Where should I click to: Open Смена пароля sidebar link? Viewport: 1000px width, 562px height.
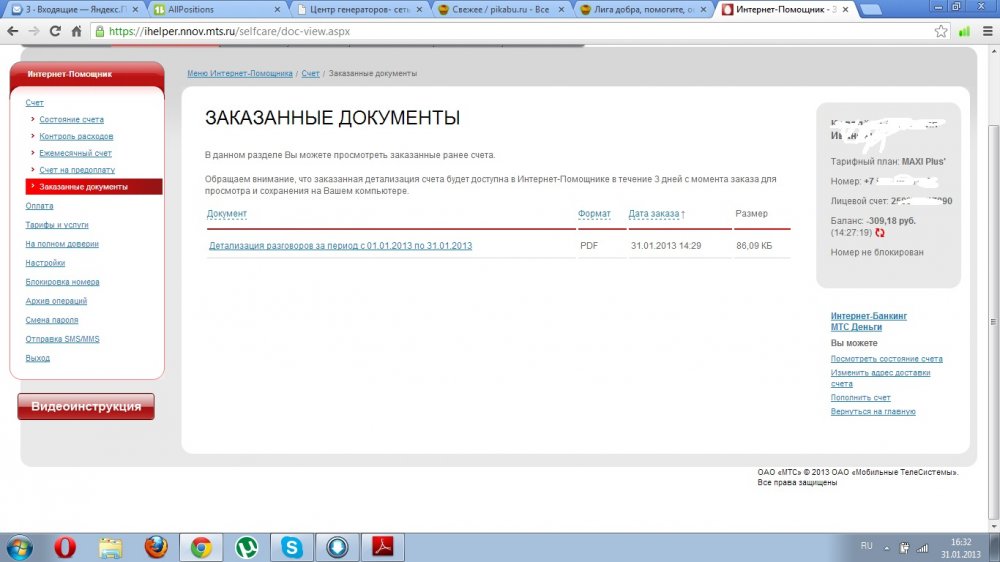pyautogui.click(x=52, y=320)
